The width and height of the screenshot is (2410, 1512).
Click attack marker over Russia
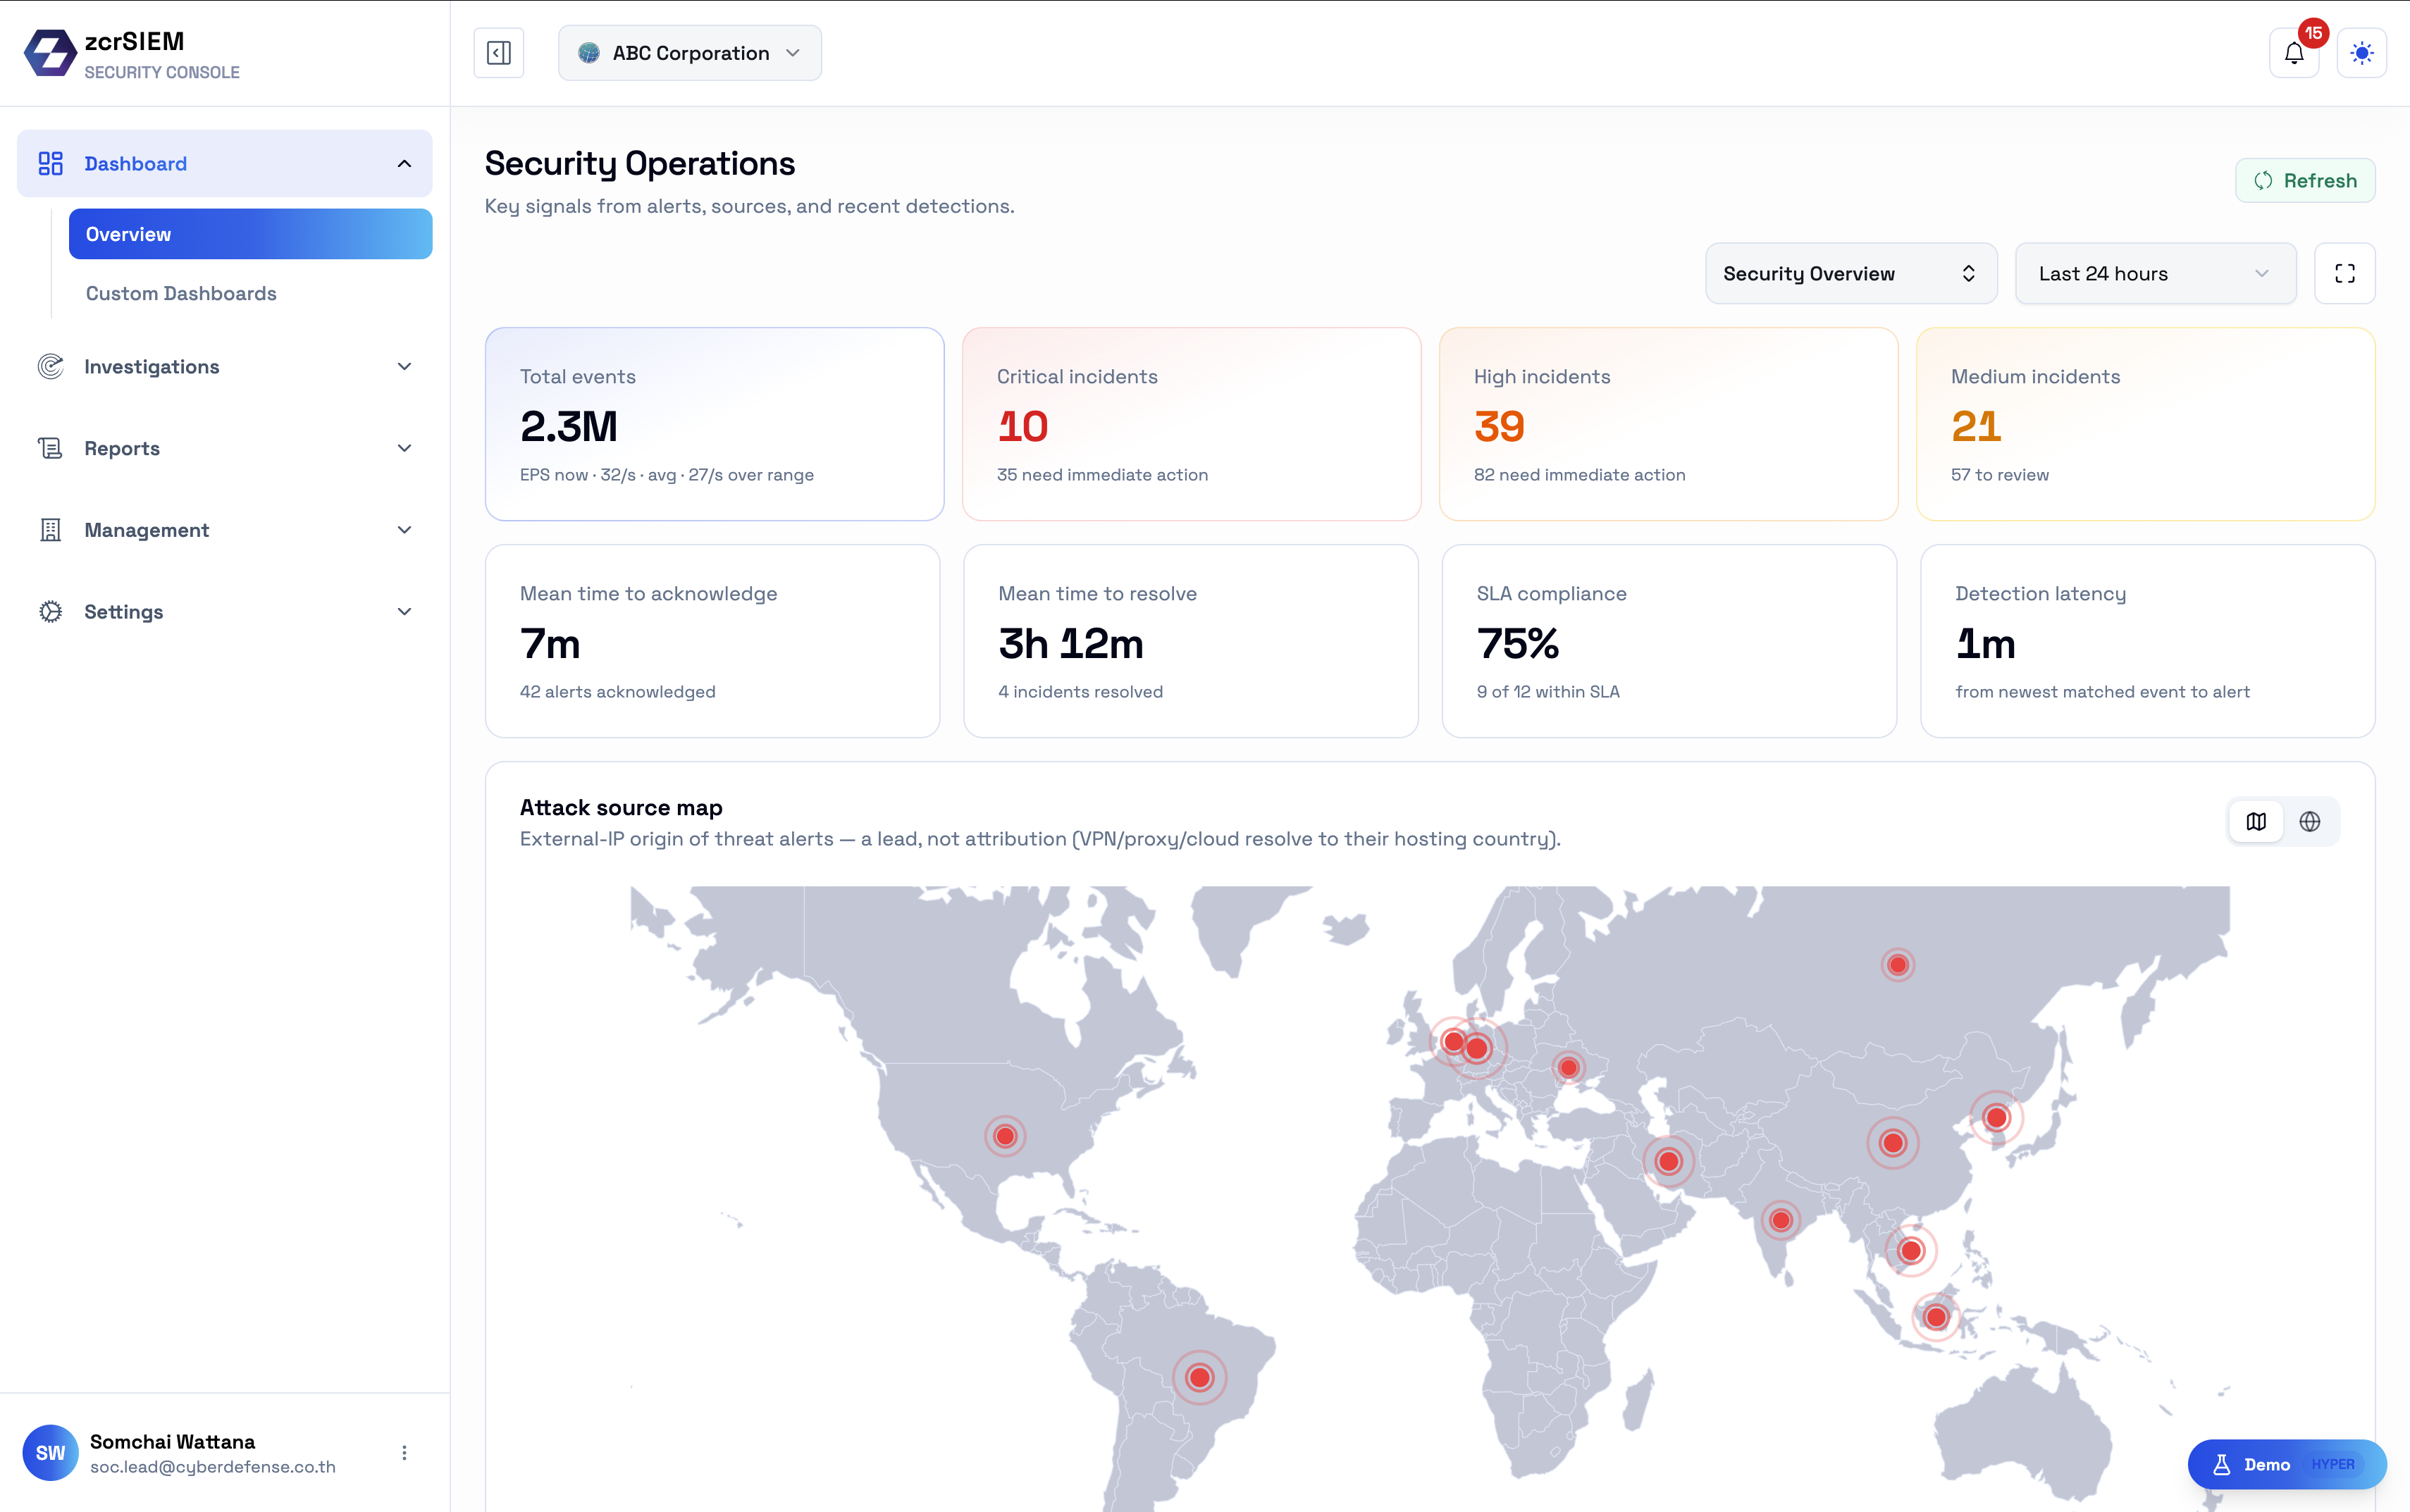click(1897, 965)
